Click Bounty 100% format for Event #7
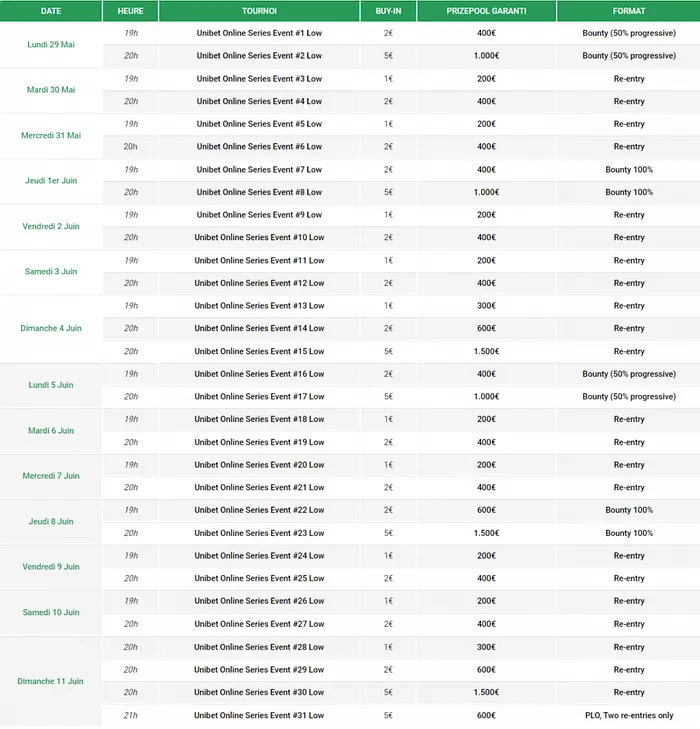This screenshot has width=700, height=729. coord(629,169)
